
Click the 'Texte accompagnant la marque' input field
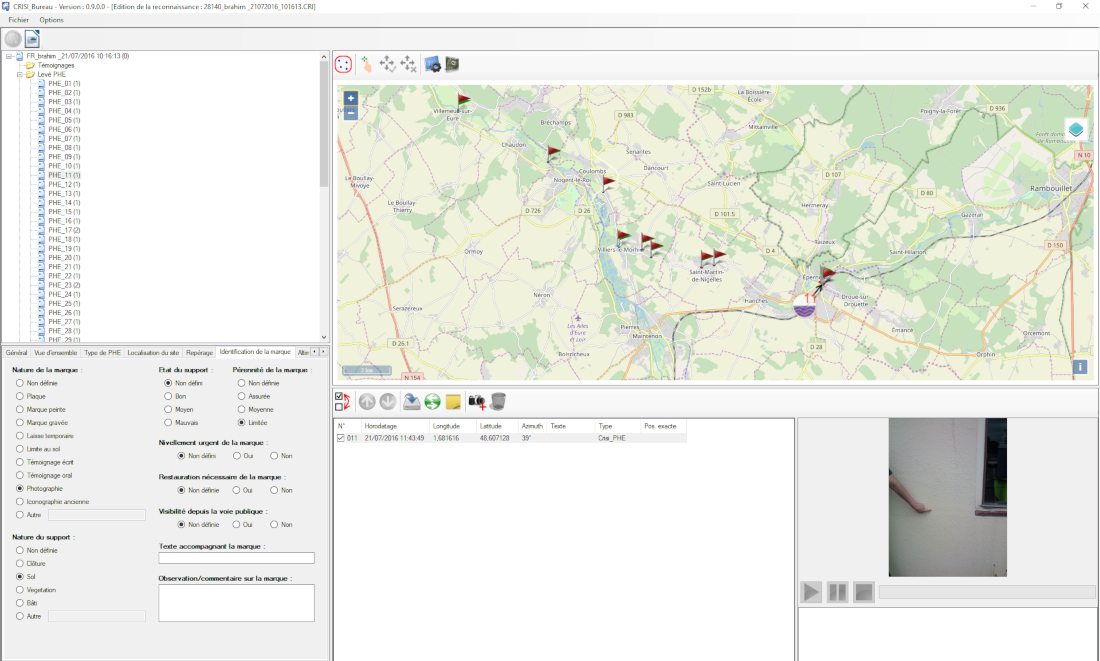pos(236,558)
